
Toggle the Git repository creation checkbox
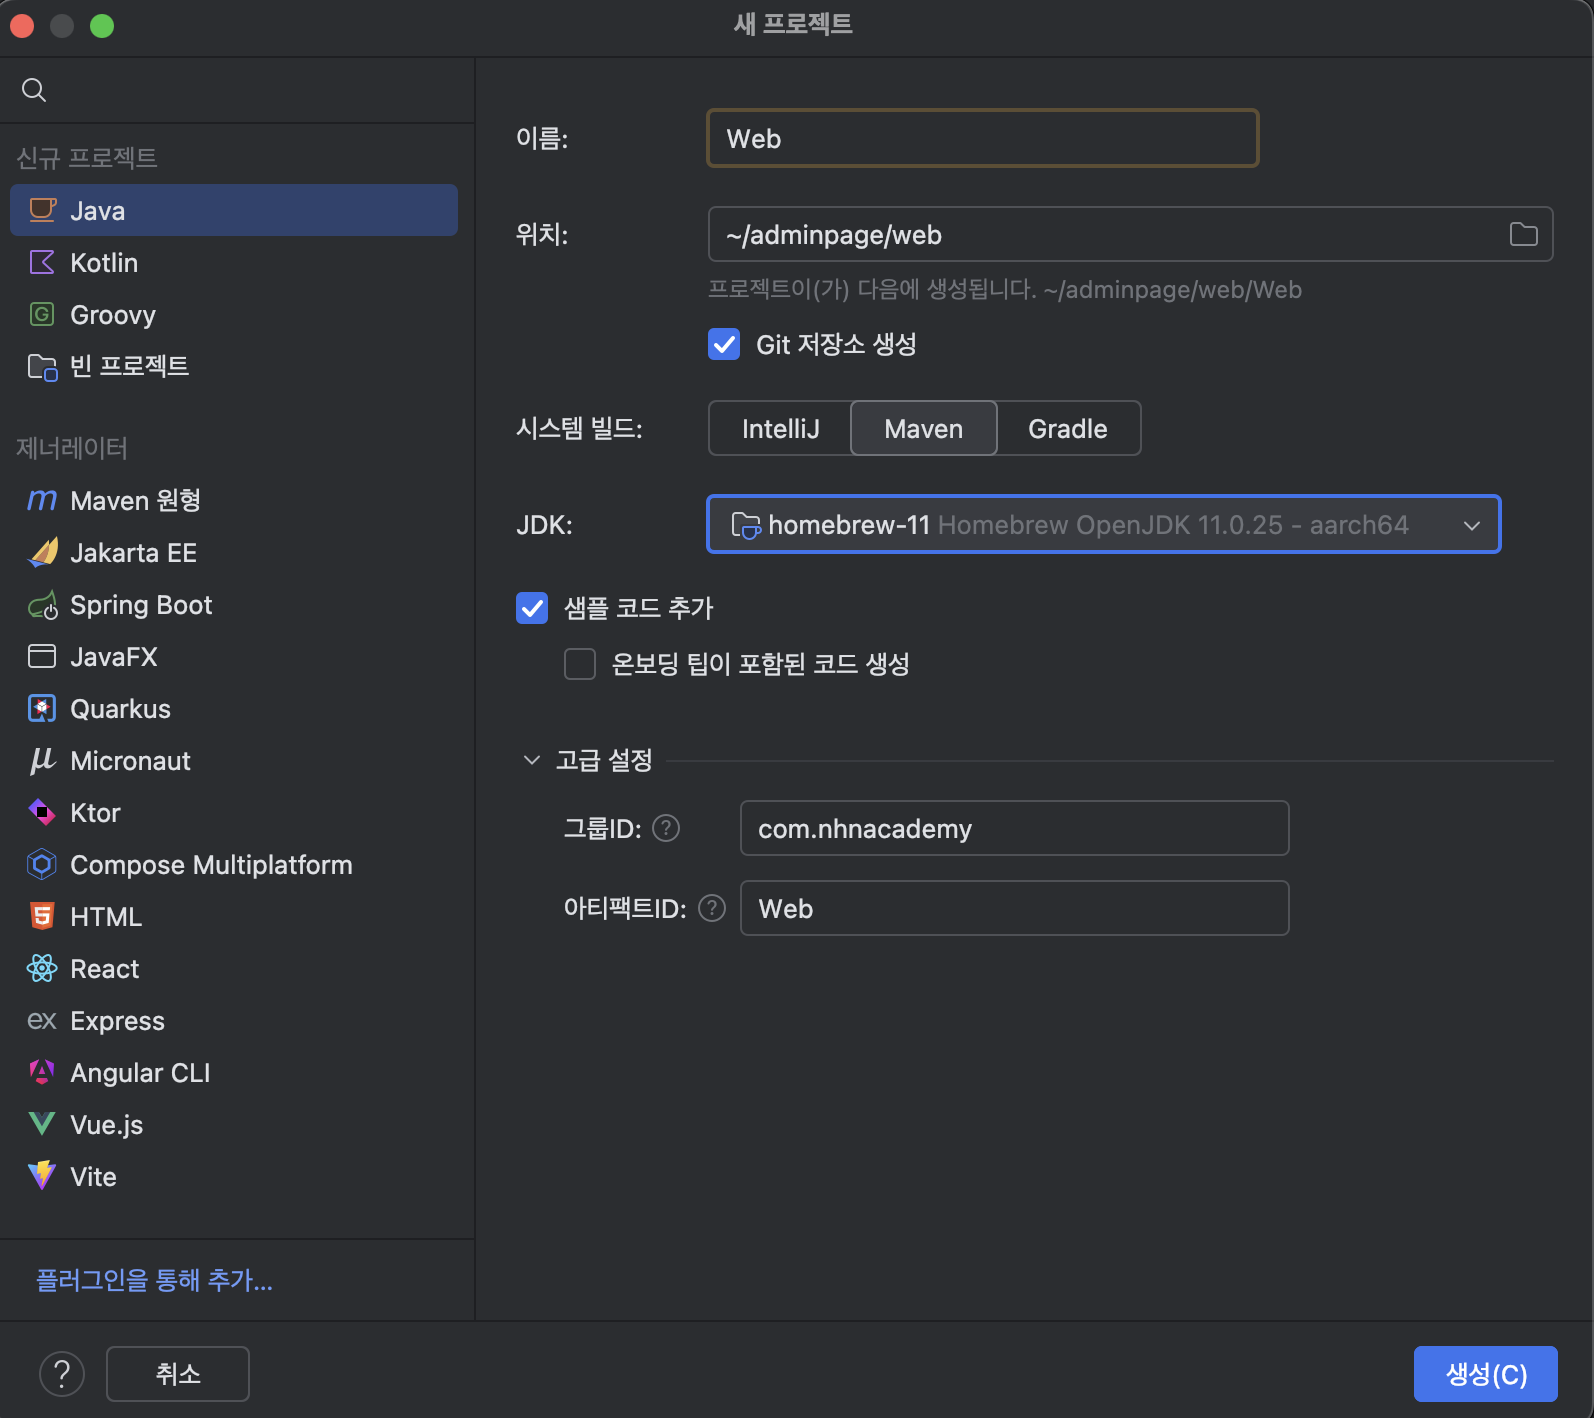tap(724, 344)
